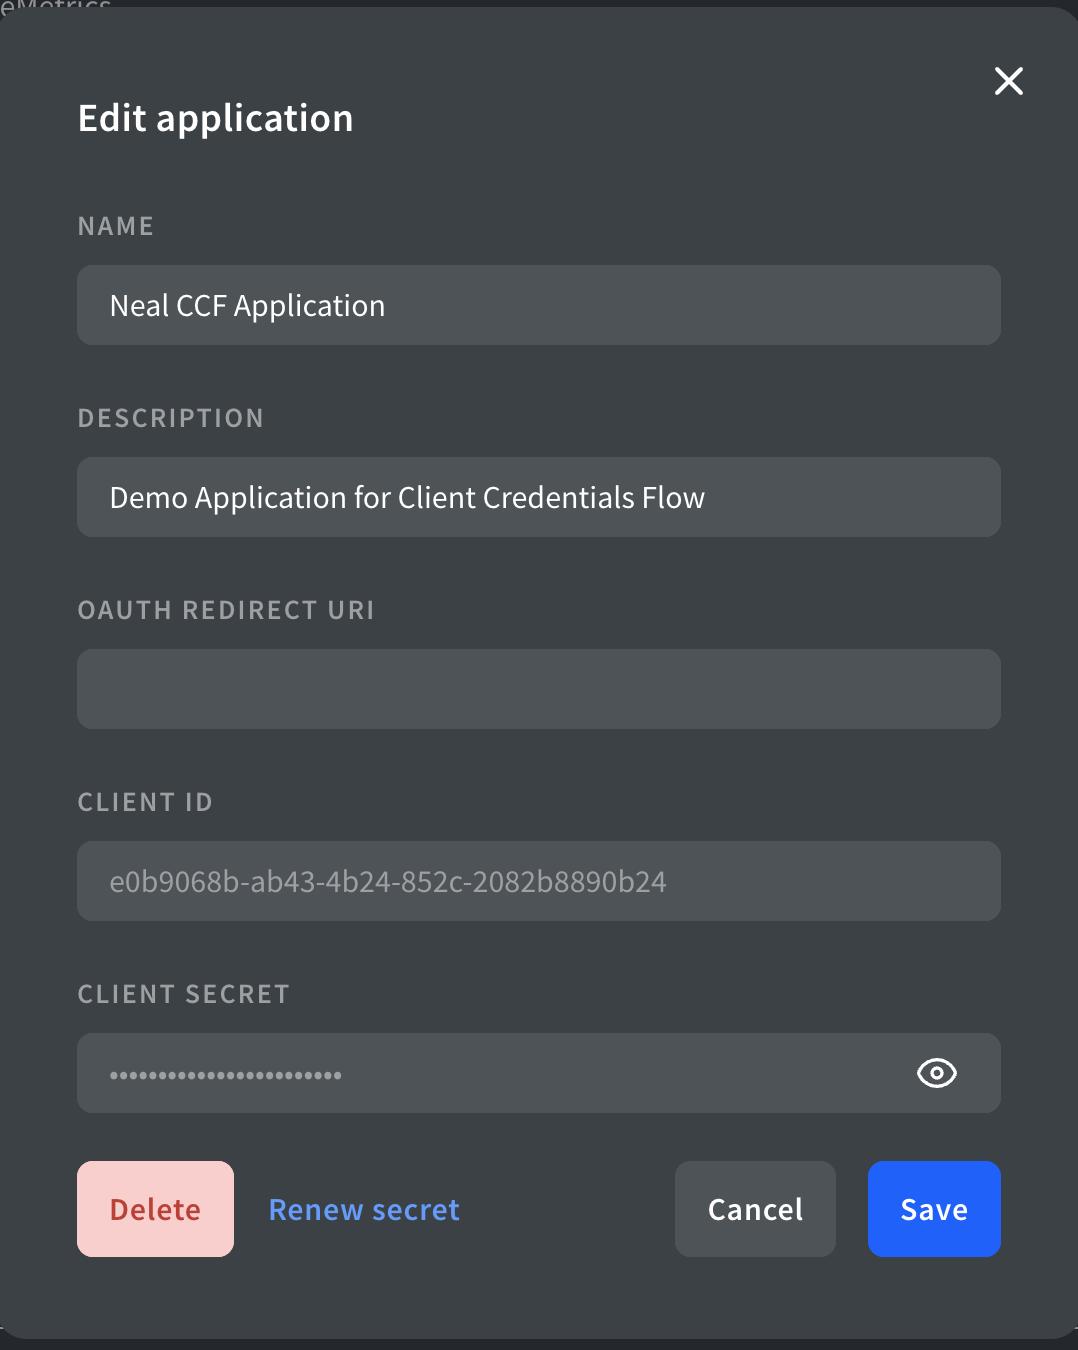Viewport: 1078px width, 1350px height.
Task: Click the Neal CCF Application text
Action: point(247,306)
